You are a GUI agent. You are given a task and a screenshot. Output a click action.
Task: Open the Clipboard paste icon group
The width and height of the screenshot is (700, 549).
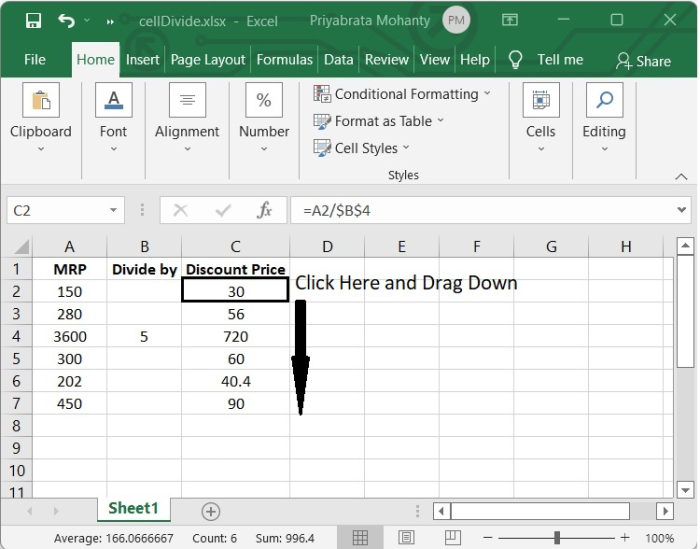(41, 101)
